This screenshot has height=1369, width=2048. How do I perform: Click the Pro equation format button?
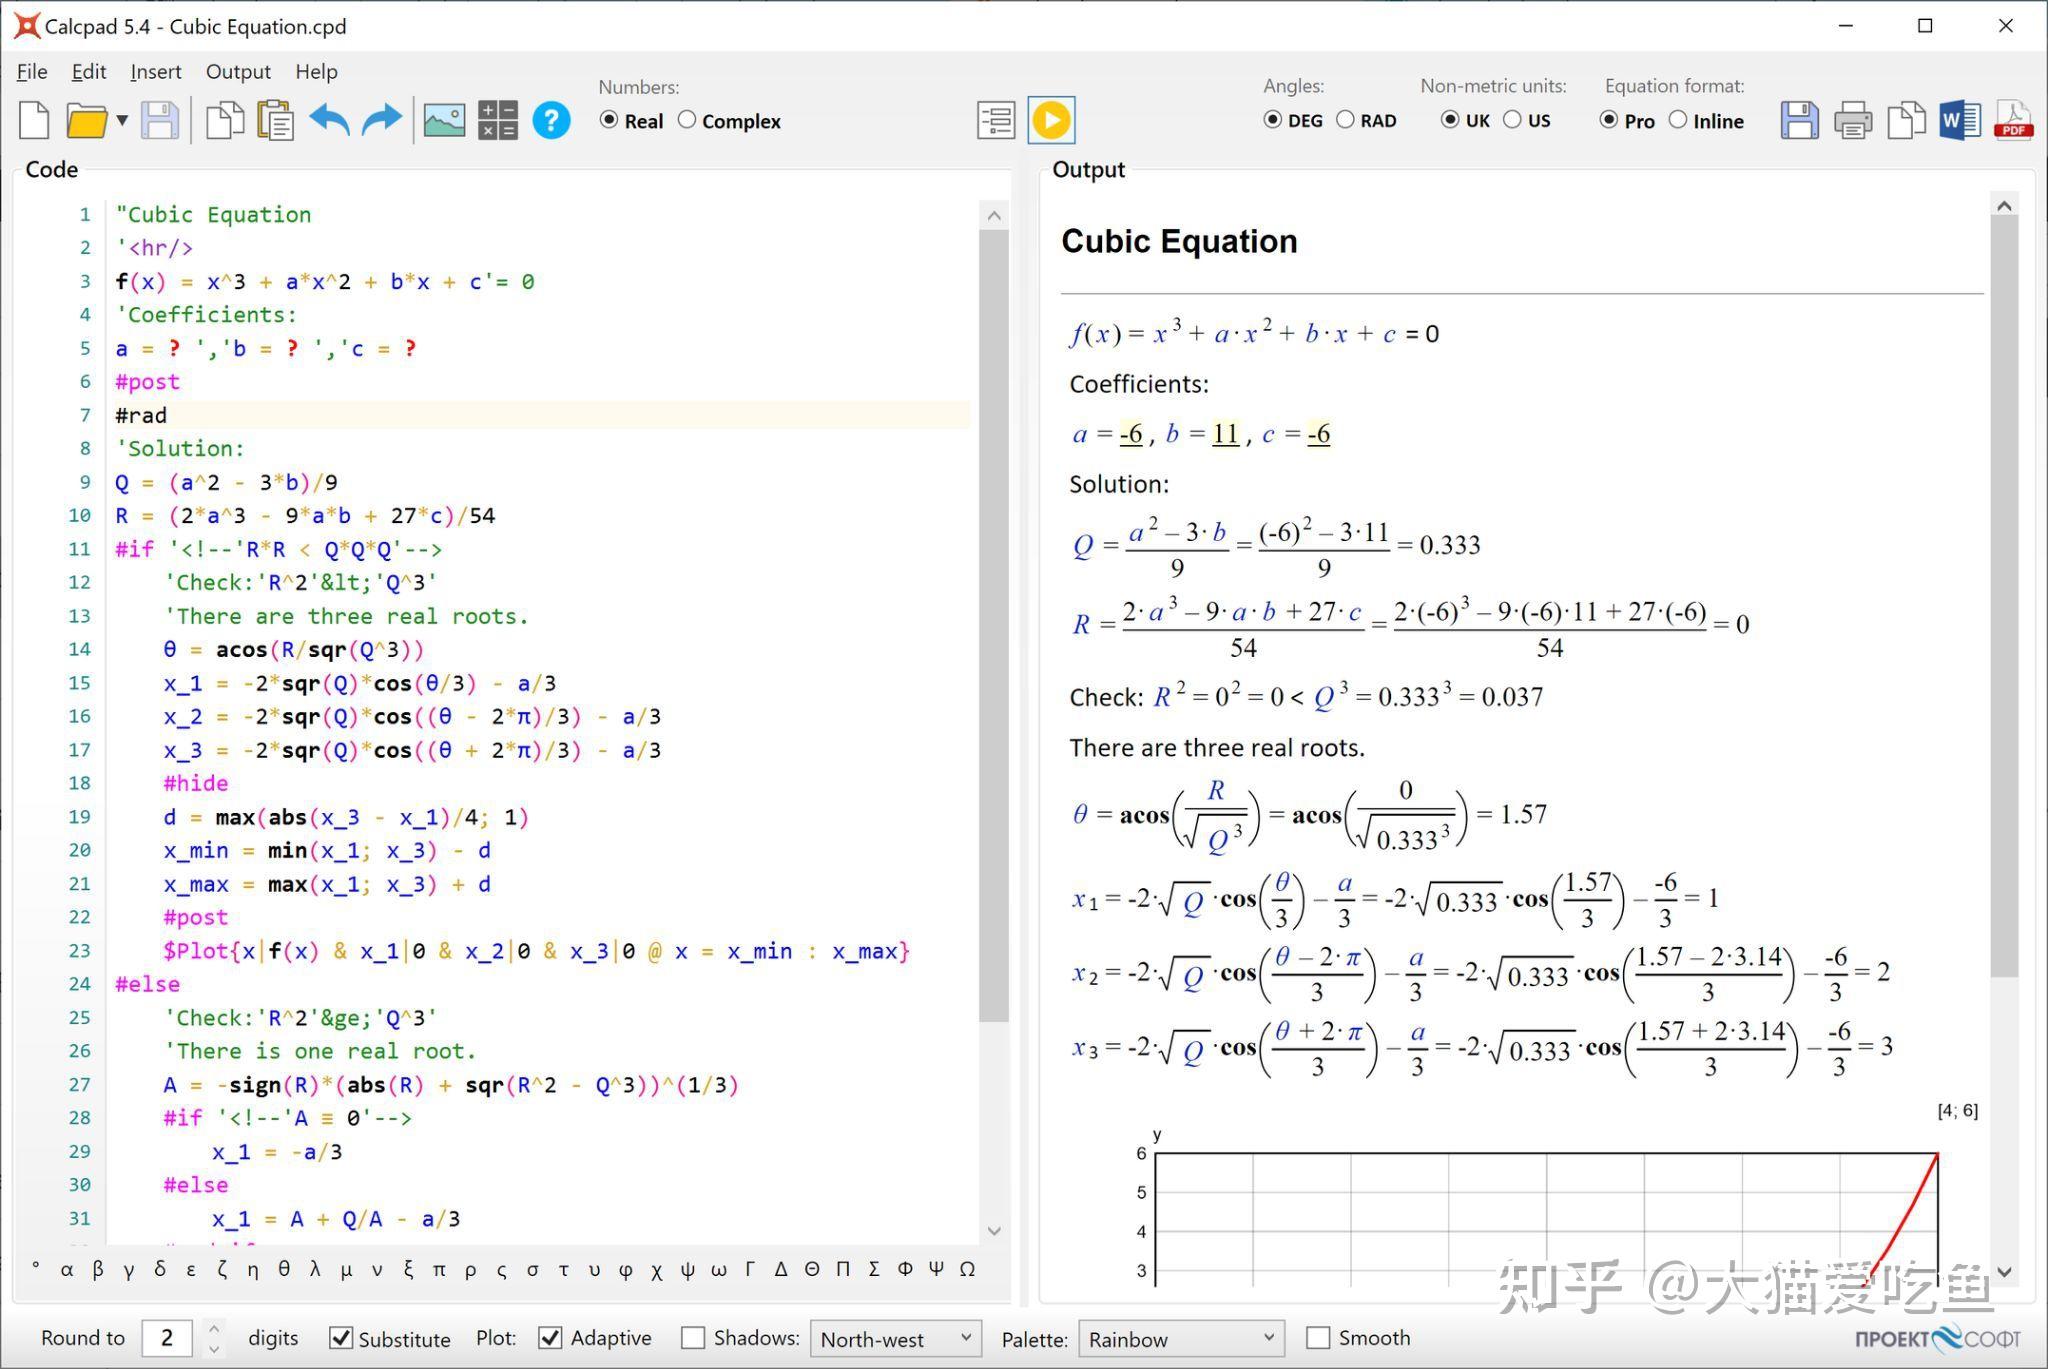click(x=1614, y=122)
